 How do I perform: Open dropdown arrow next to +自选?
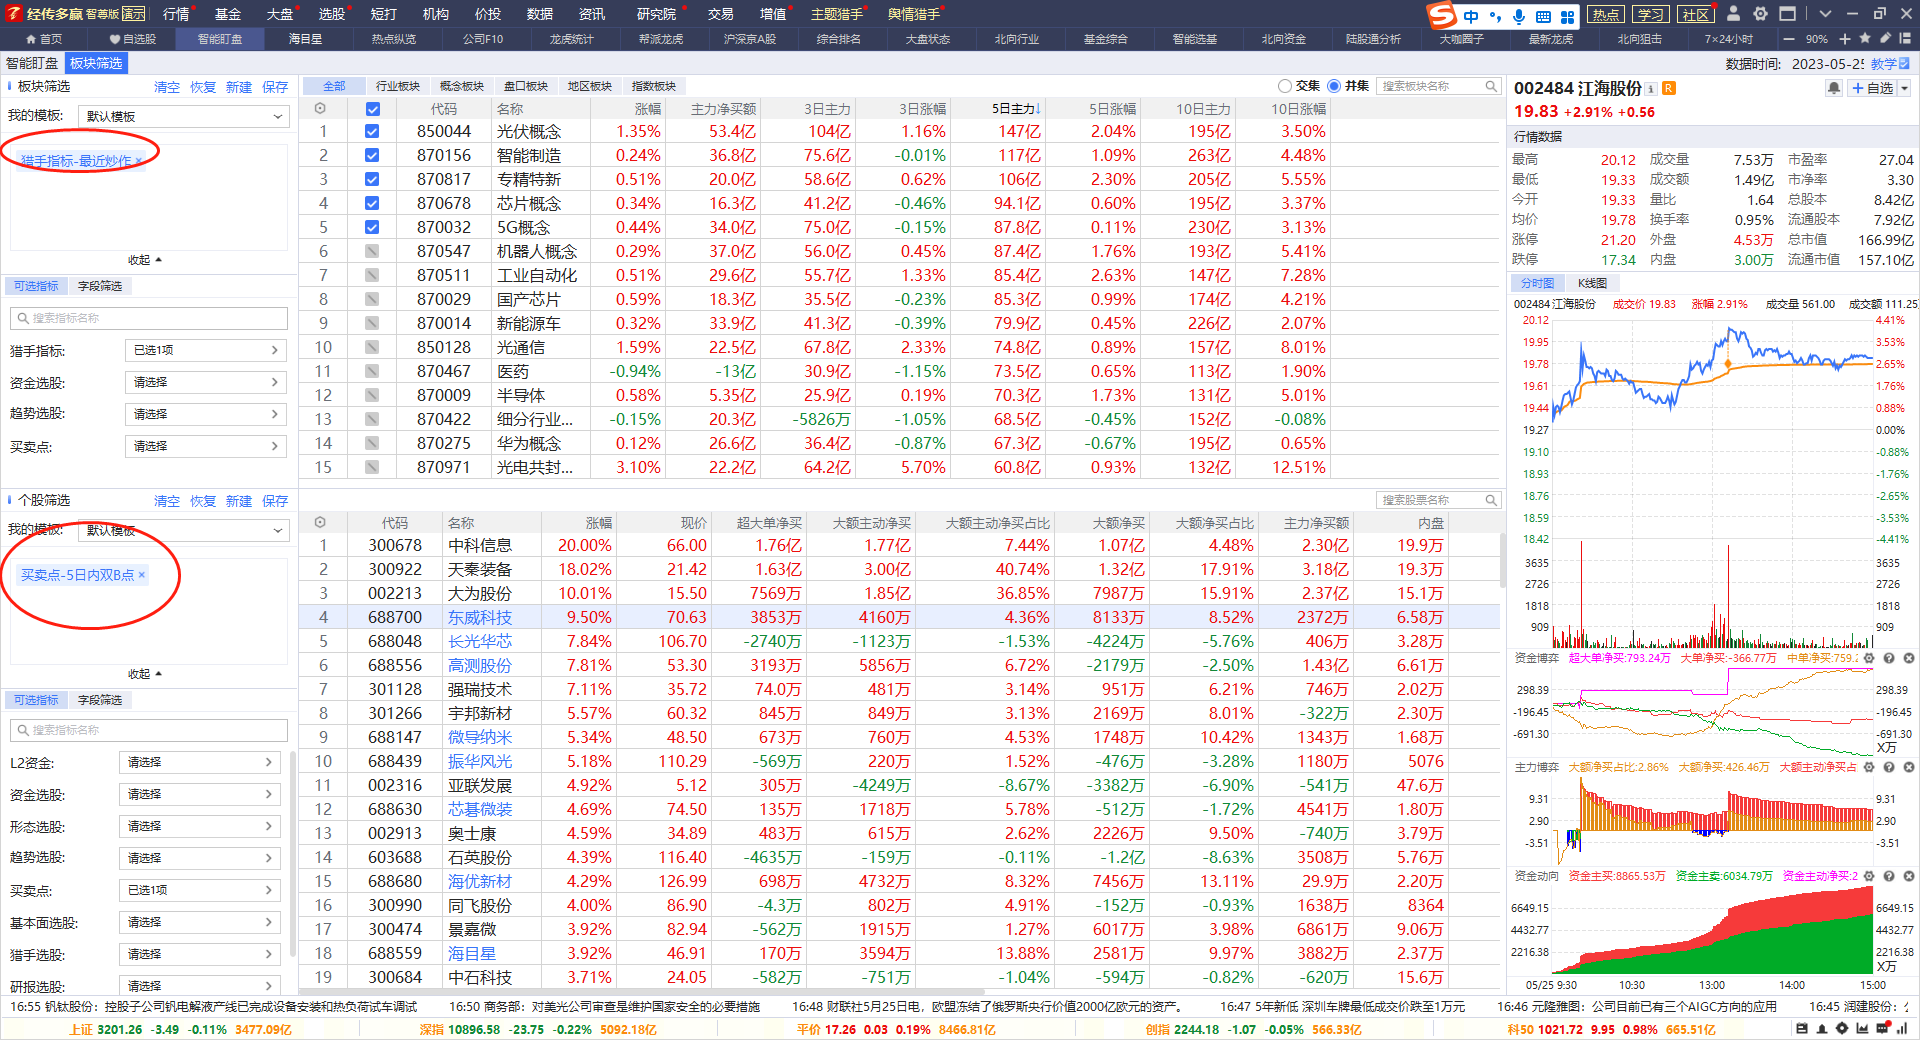1904,88
